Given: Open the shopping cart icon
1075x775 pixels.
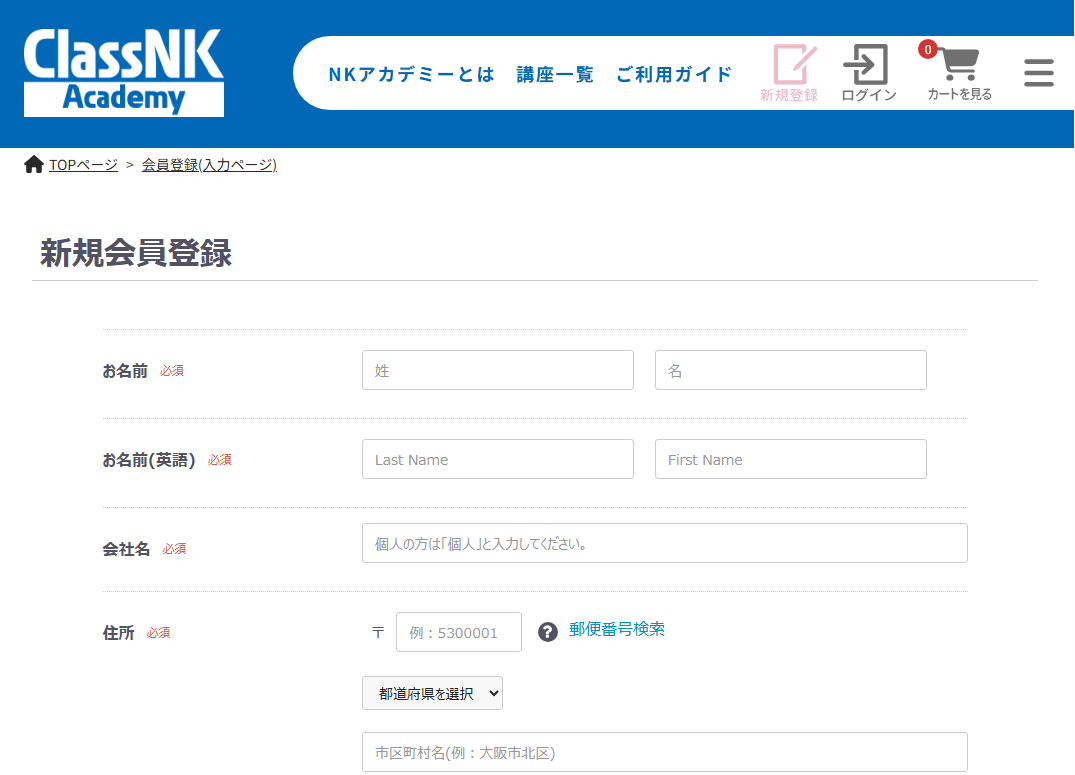Looking at the screenshot, I should (959, 68).
